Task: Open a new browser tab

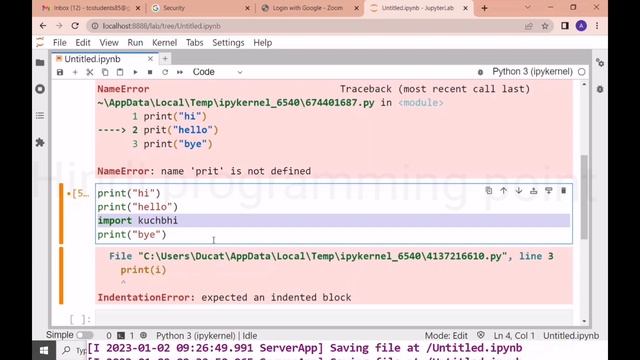Action: click(x=484, y=8)
